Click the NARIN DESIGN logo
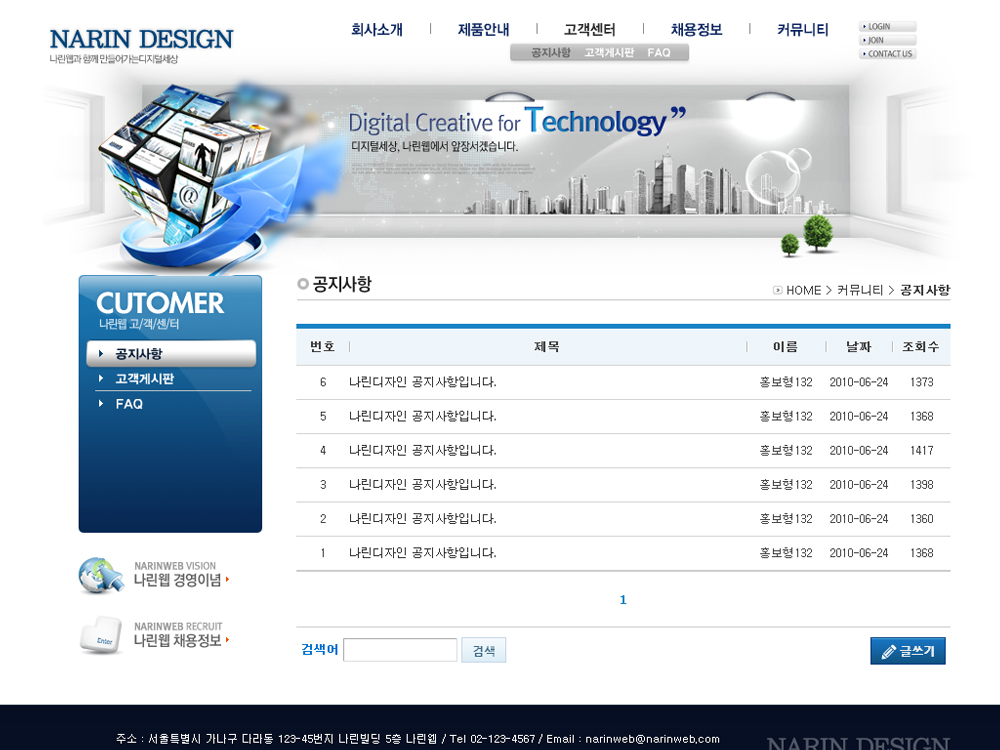Image resolution: width=1000 pixels, height=750 pixels. 141,40
